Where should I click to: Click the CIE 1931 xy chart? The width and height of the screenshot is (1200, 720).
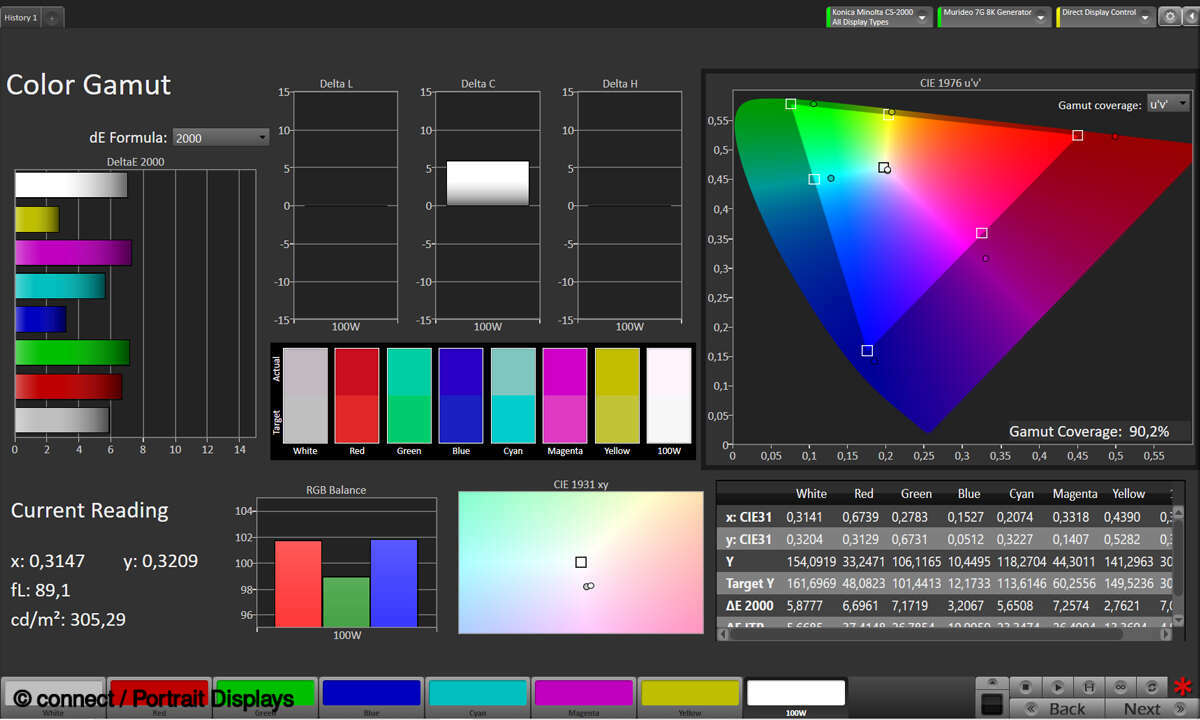click(581, 562)
